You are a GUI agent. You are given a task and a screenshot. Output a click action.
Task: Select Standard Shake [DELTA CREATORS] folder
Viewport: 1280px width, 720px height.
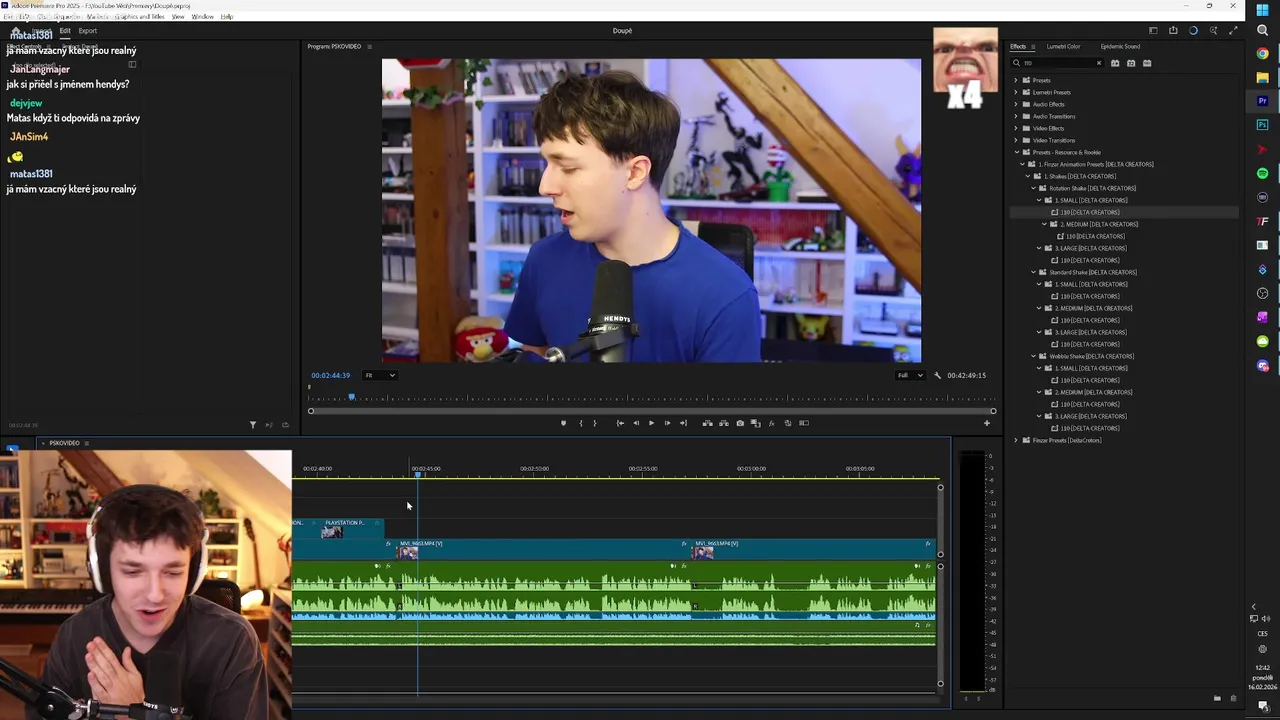[1092, 272]
